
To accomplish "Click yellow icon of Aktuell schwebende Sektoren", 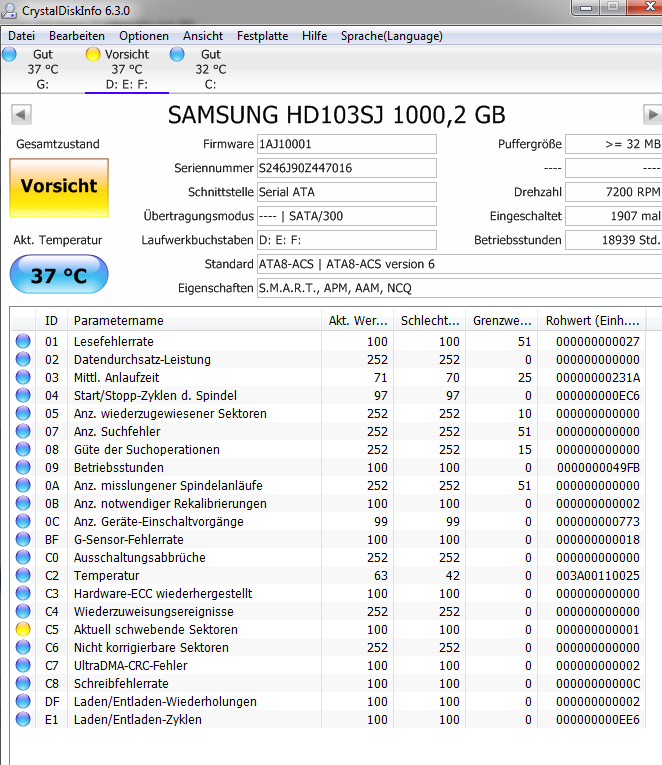I will (x=23, y=629).
